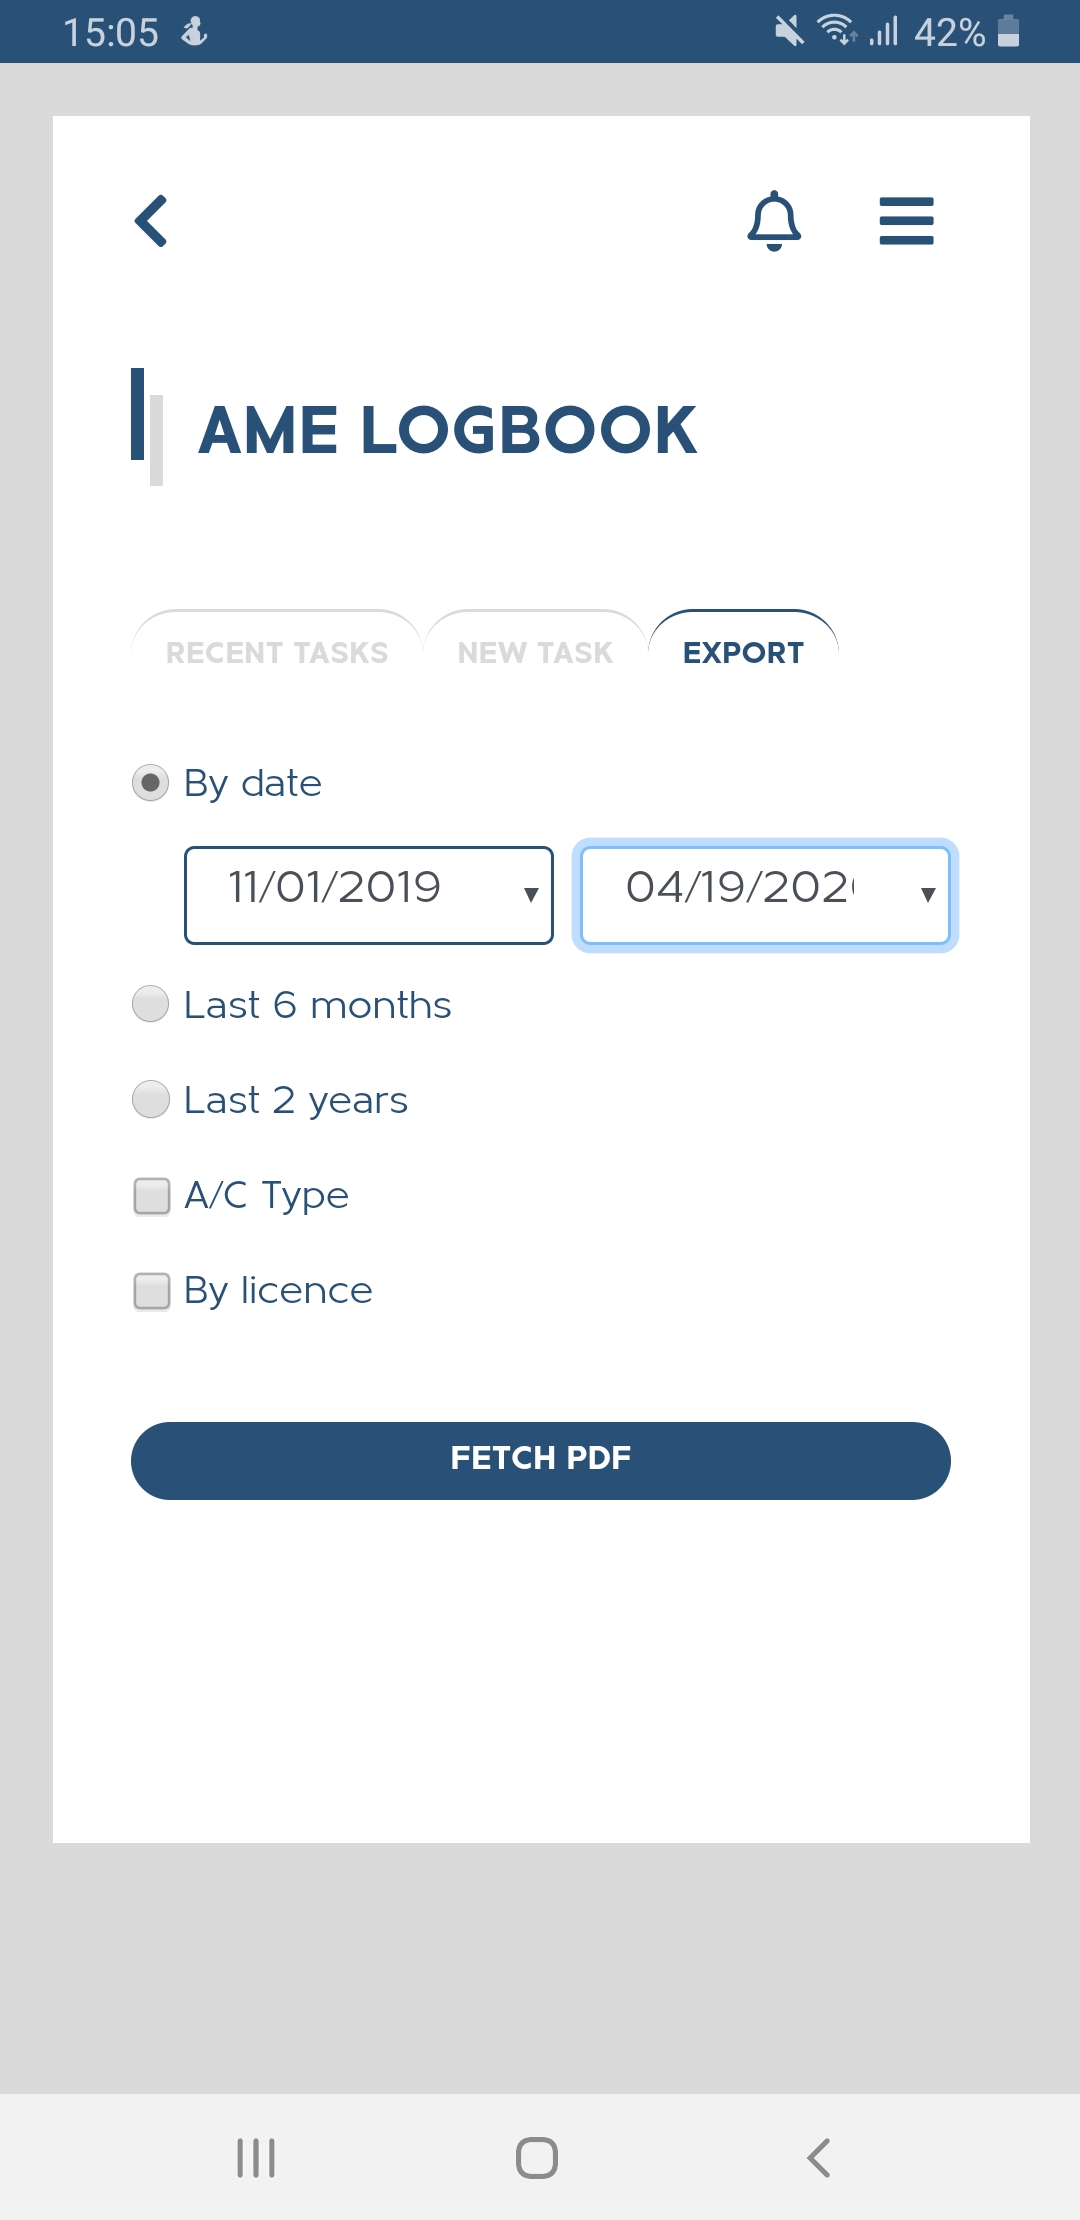The height and width of the screenshot is (2220, 1080).
Task: Tap the muted sound status icon
Action: click(789, 31)
